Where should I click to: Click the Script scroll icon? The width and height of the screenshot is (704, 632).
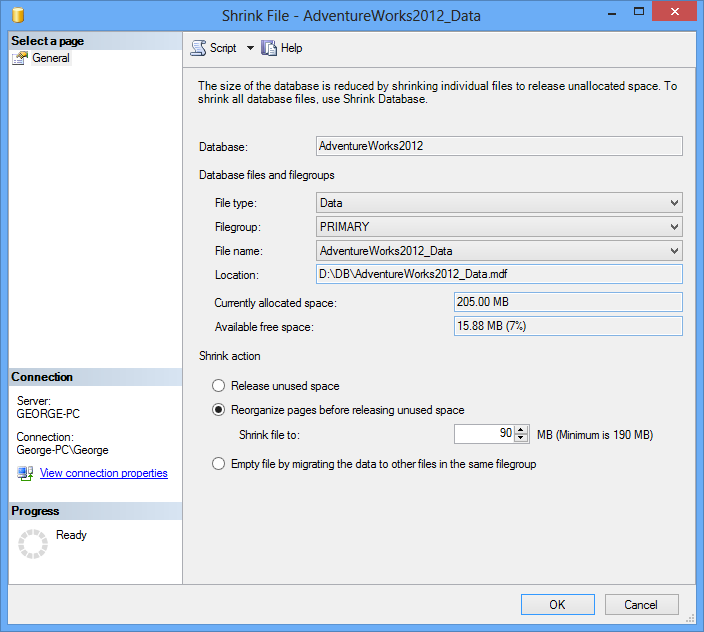198,48
